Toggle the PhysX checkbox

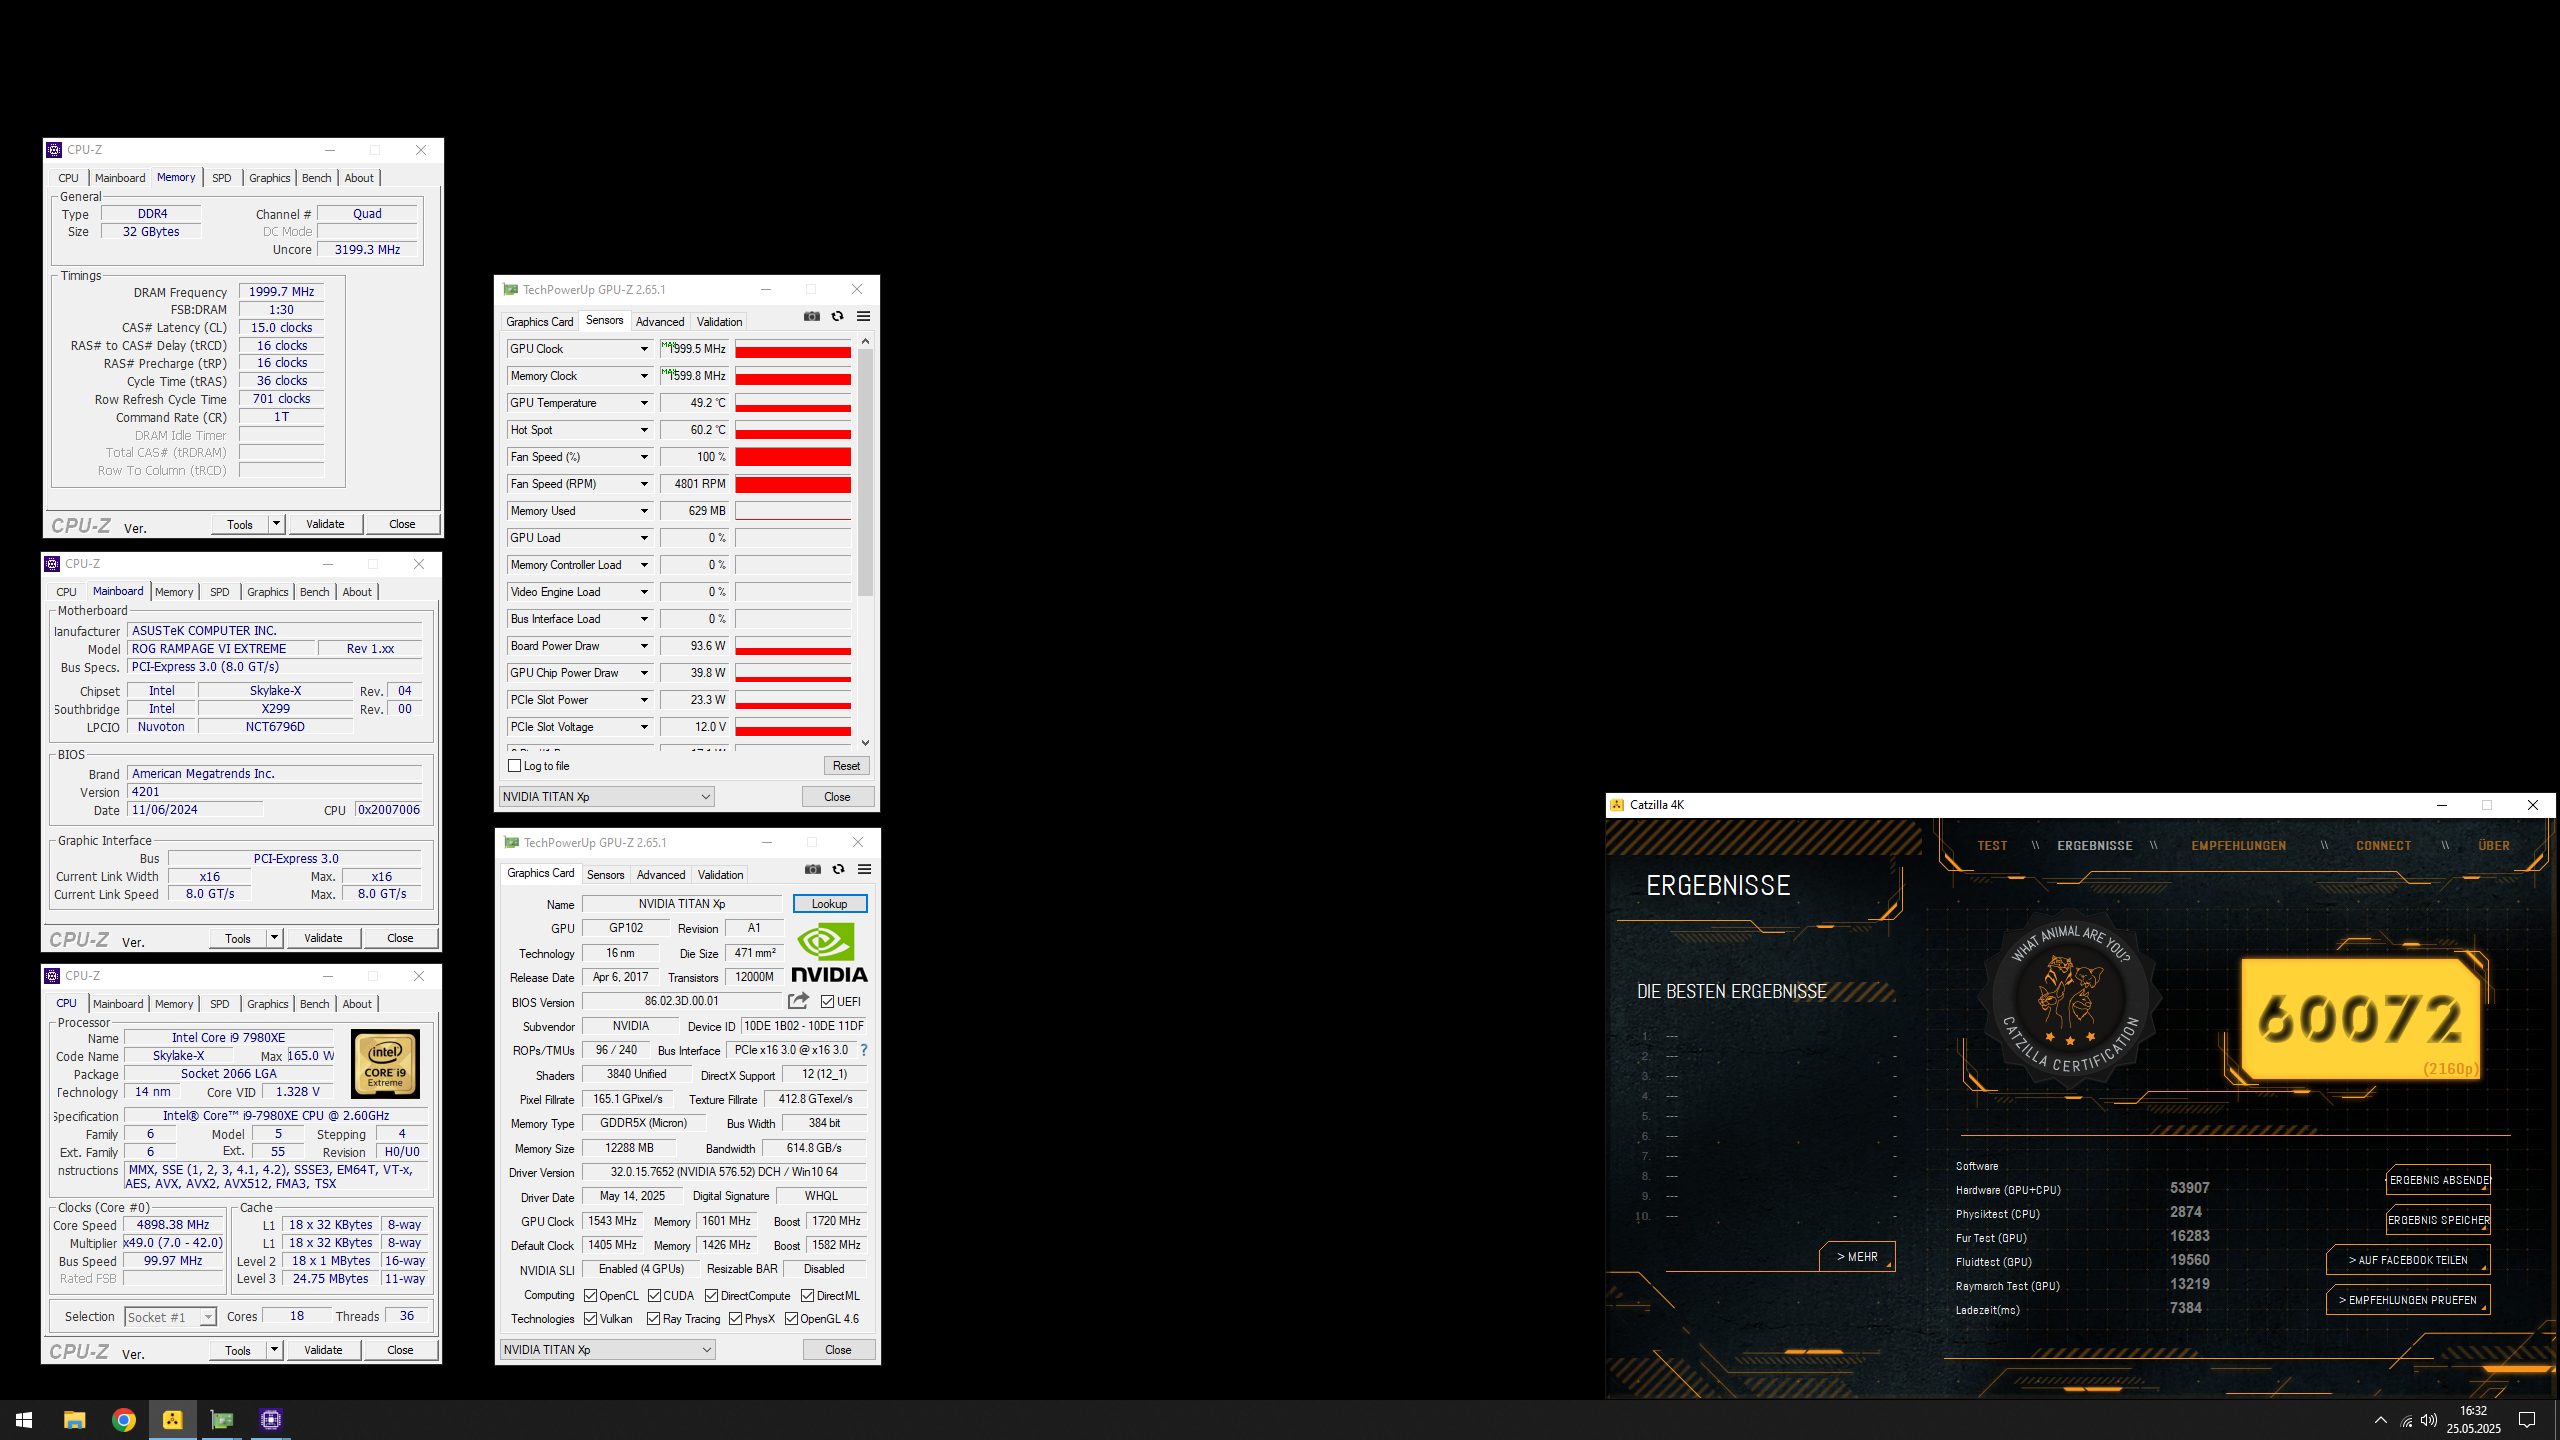tap(736, 1319)
